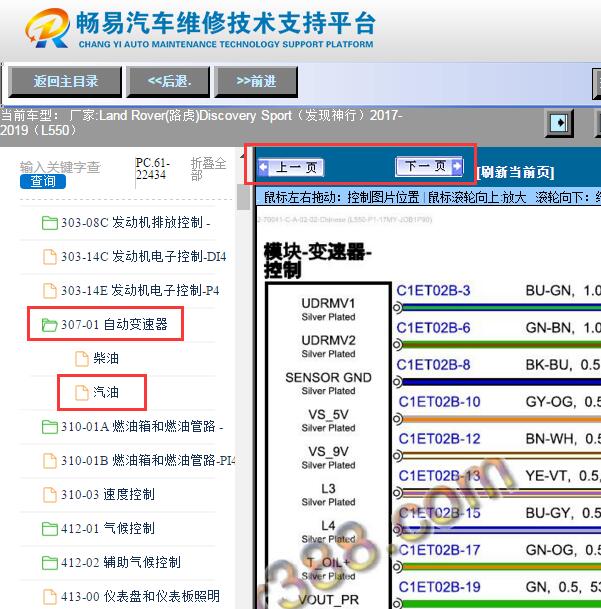This screenshot has width=601, height=609.
Task: Go back with <<后退 button
Action: pos(168,82)
